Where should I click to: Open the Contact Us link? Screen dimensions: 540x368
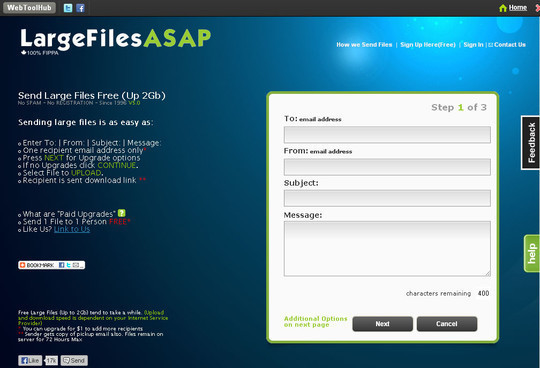point(510,45)
